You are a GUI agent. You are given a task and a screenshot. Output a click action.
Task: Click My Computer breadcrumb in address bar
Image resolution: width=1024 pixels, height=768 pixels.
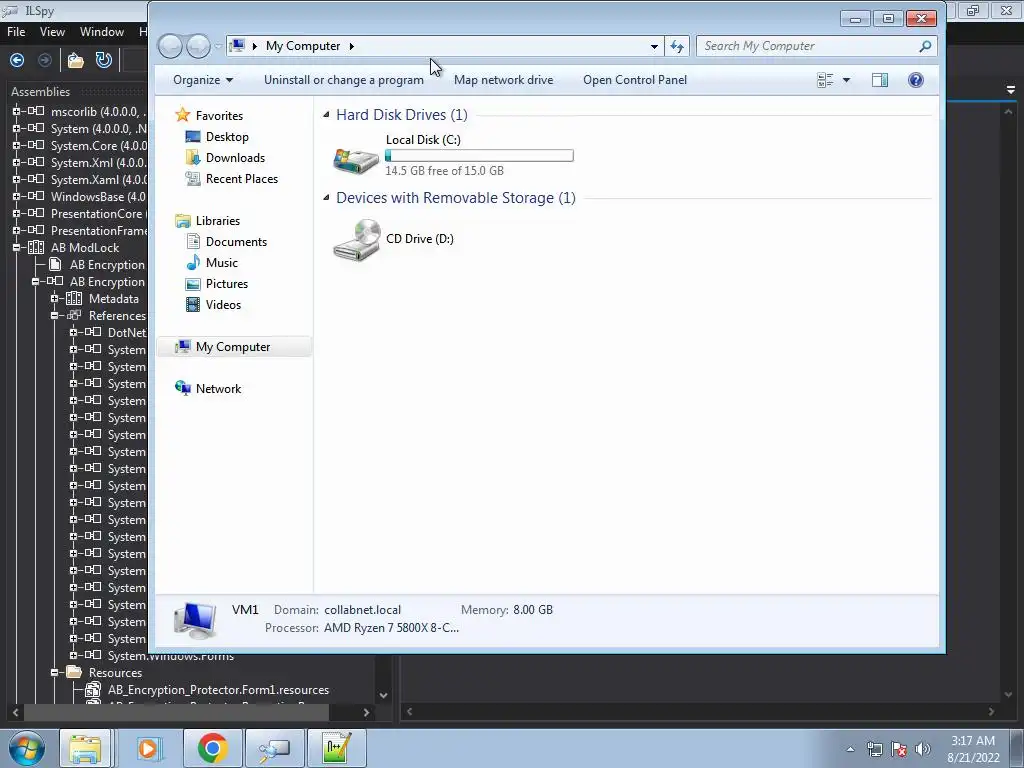(303, 46)
